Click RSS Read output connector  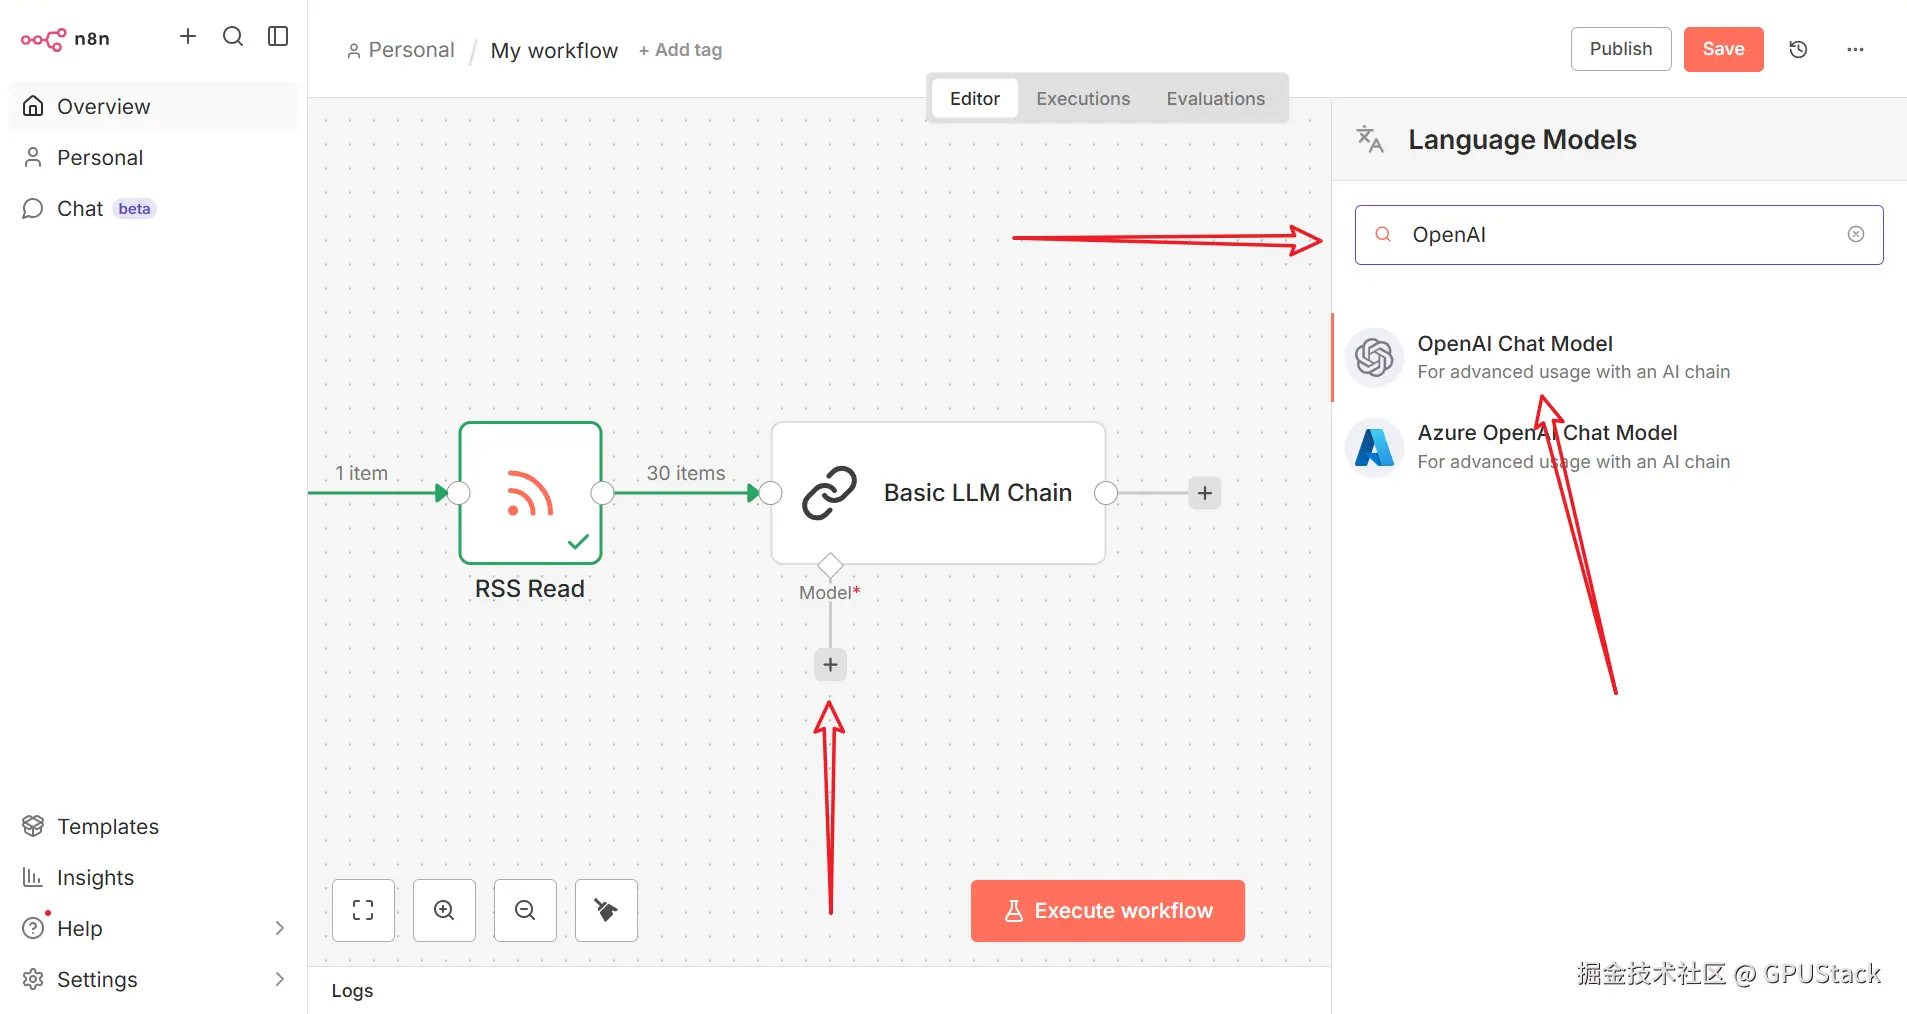602,493
